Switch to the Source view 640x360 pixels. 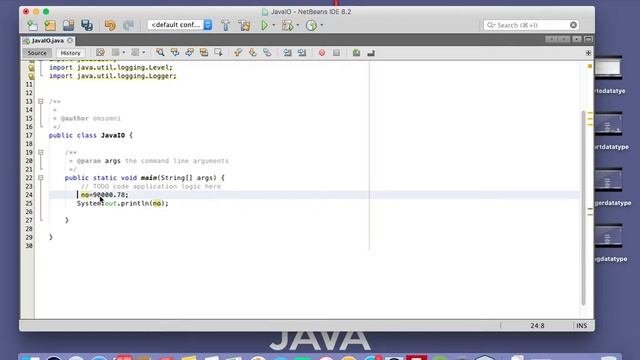[37, 53]
